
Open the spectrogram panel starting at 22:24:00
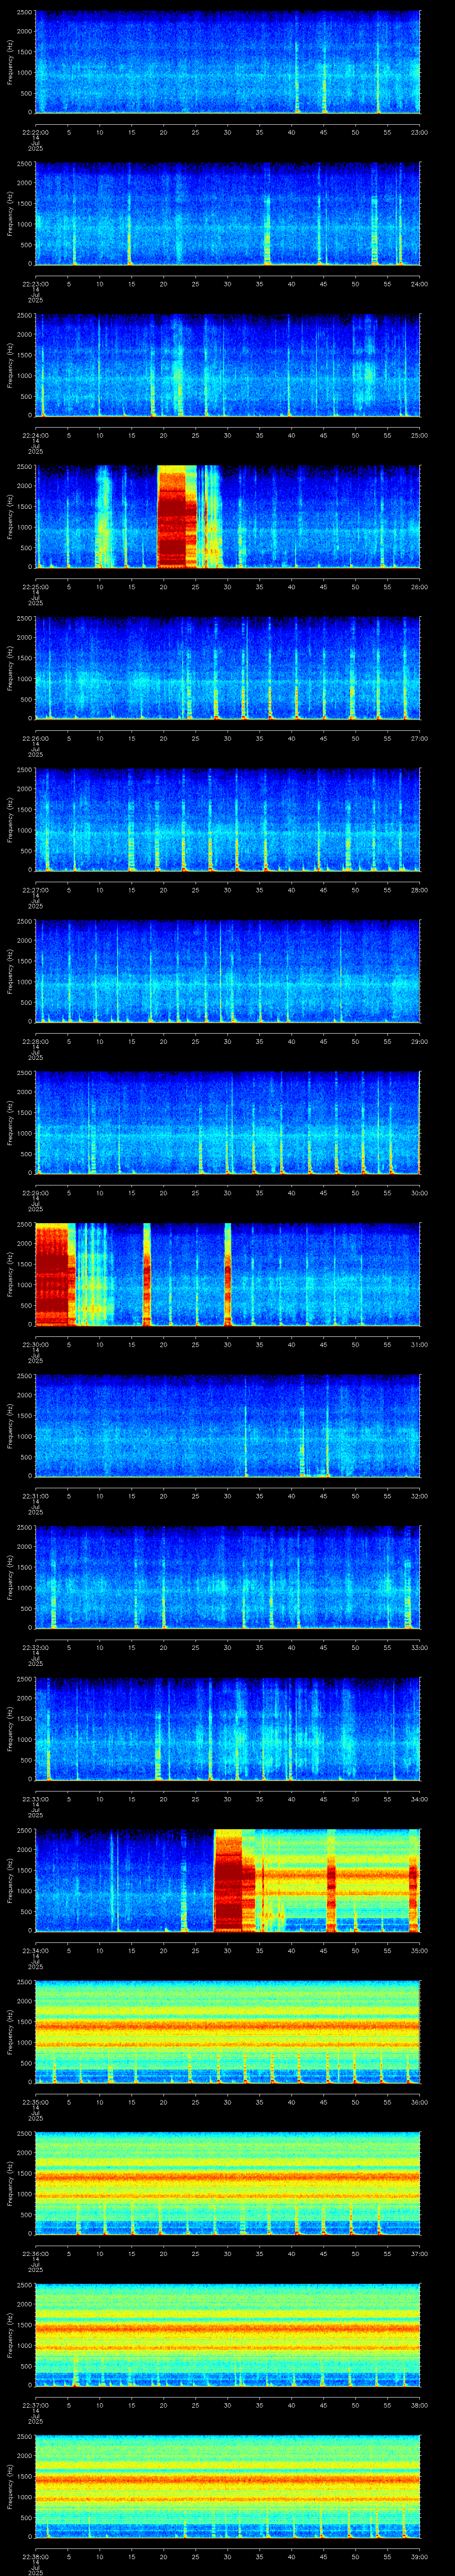click(227, 365)
